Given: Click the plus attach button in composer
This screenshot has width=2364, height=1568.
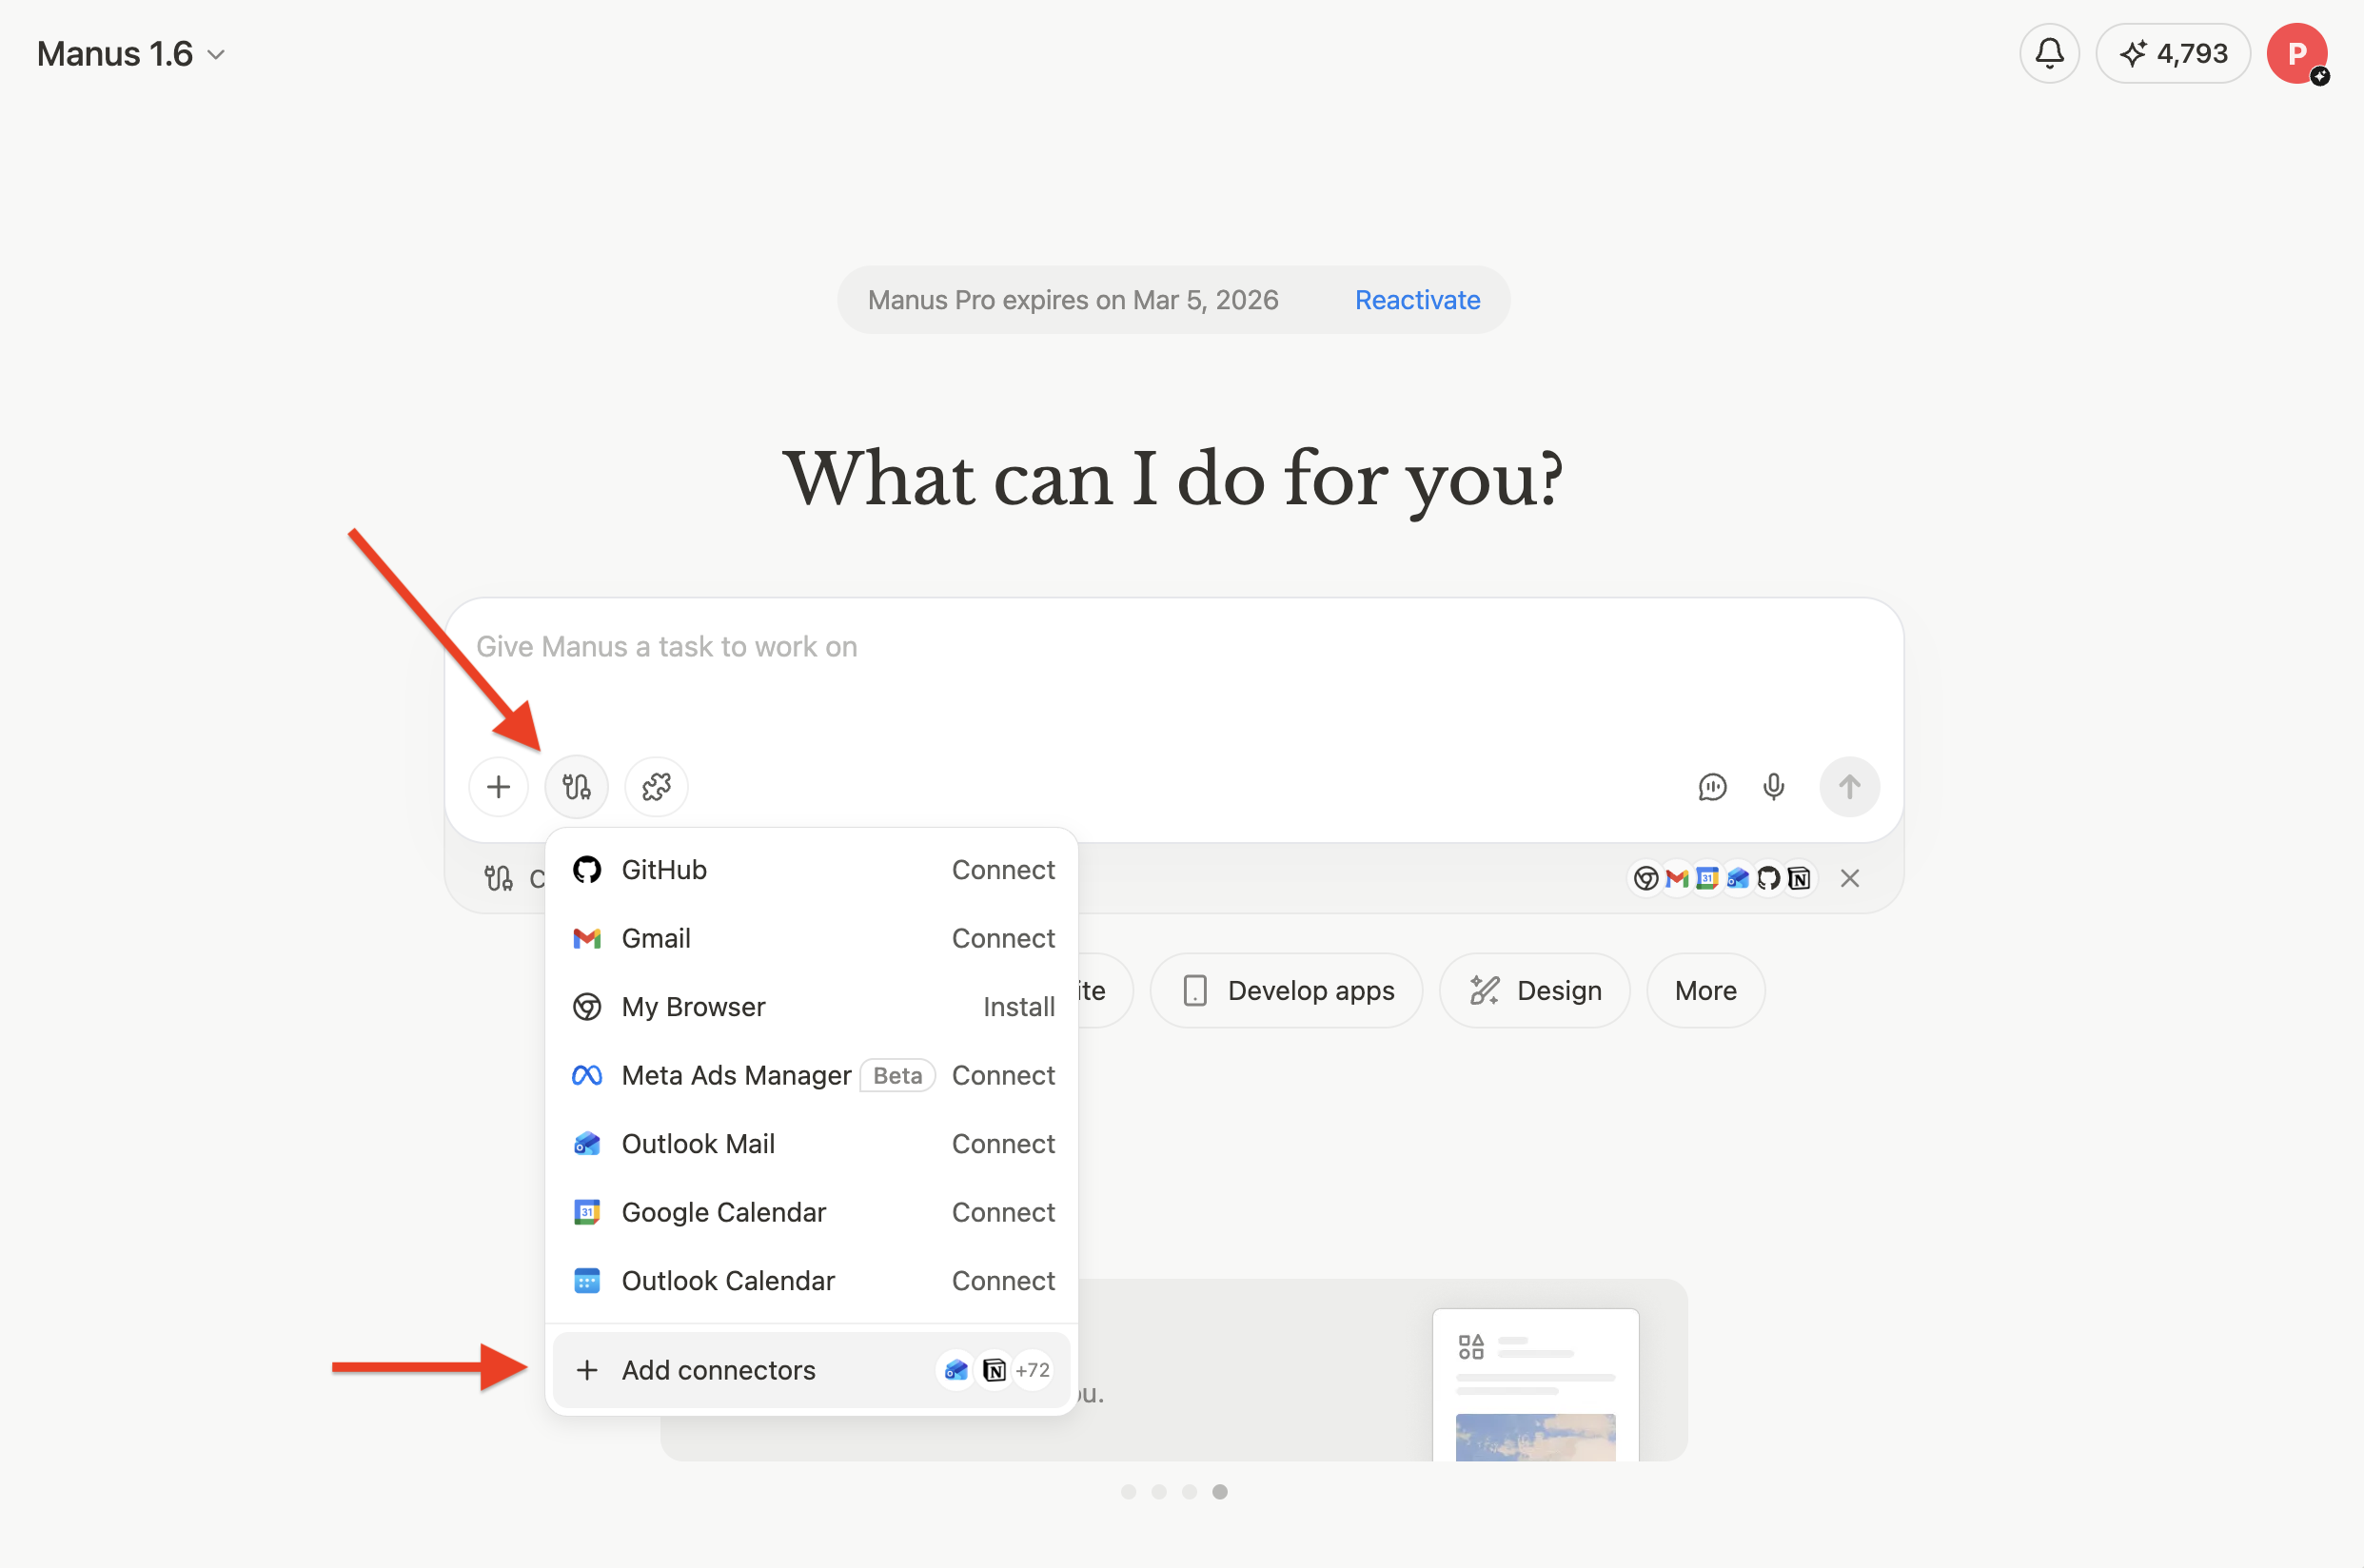Looking at the screenshot, I should (499, 787).
